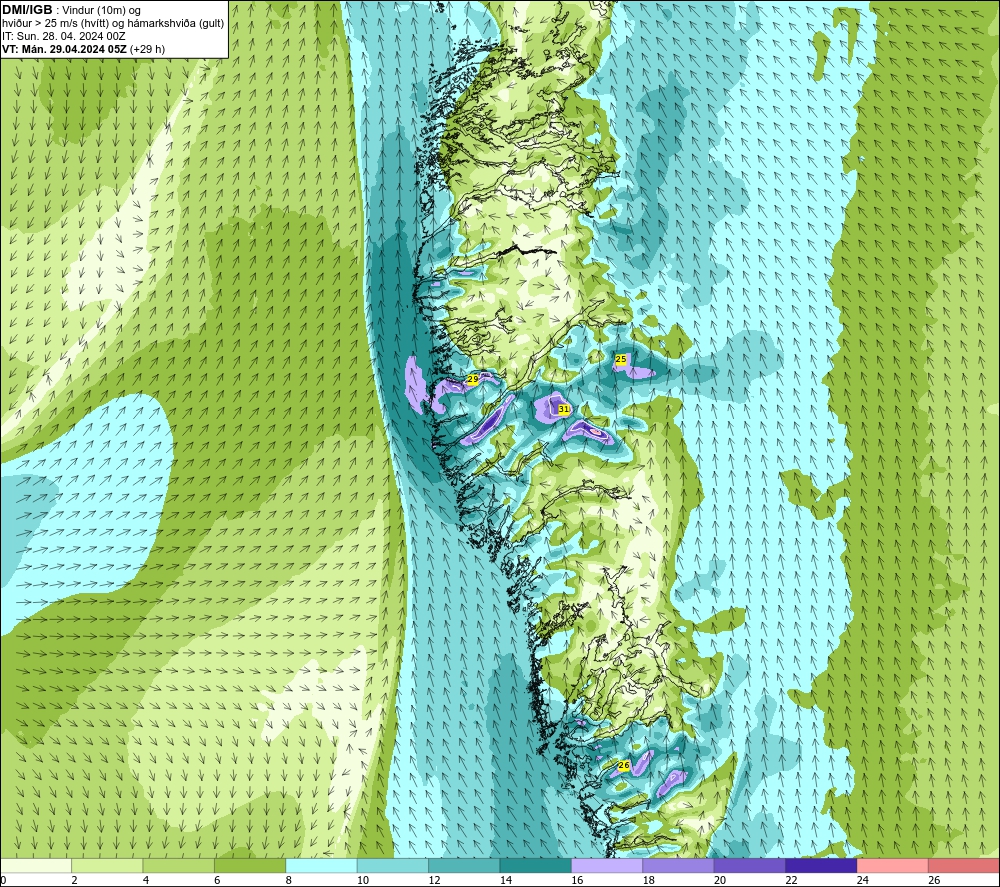Pick the 18–20 m/s purple swatch
Viewport: 1000px width, 887px height.
tap(679, 865)
